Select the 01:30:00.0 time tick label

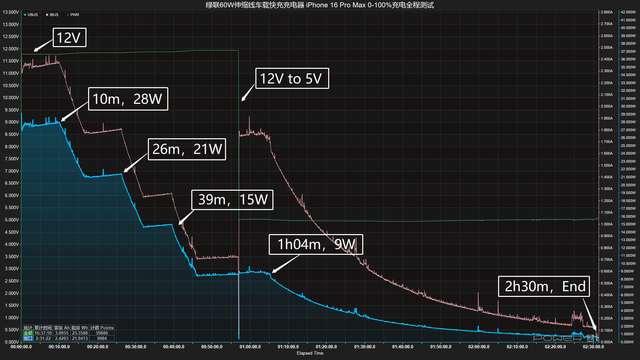click(x=364, y=347)
